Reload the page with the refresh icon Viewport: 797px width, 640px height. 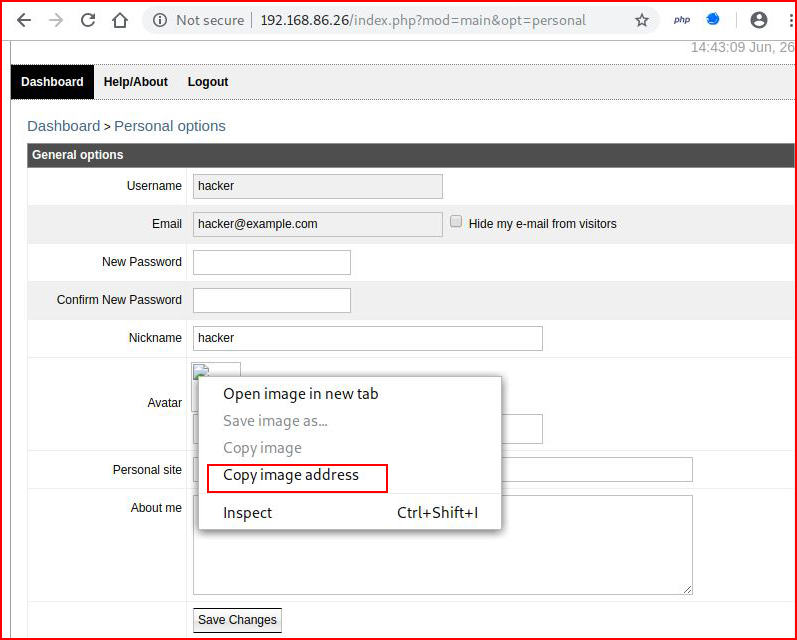pos(88,20)
